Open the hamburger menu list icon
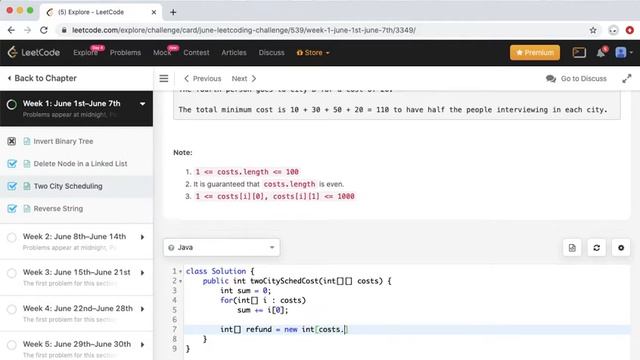The image size is (640, 360). pos(164,78)
